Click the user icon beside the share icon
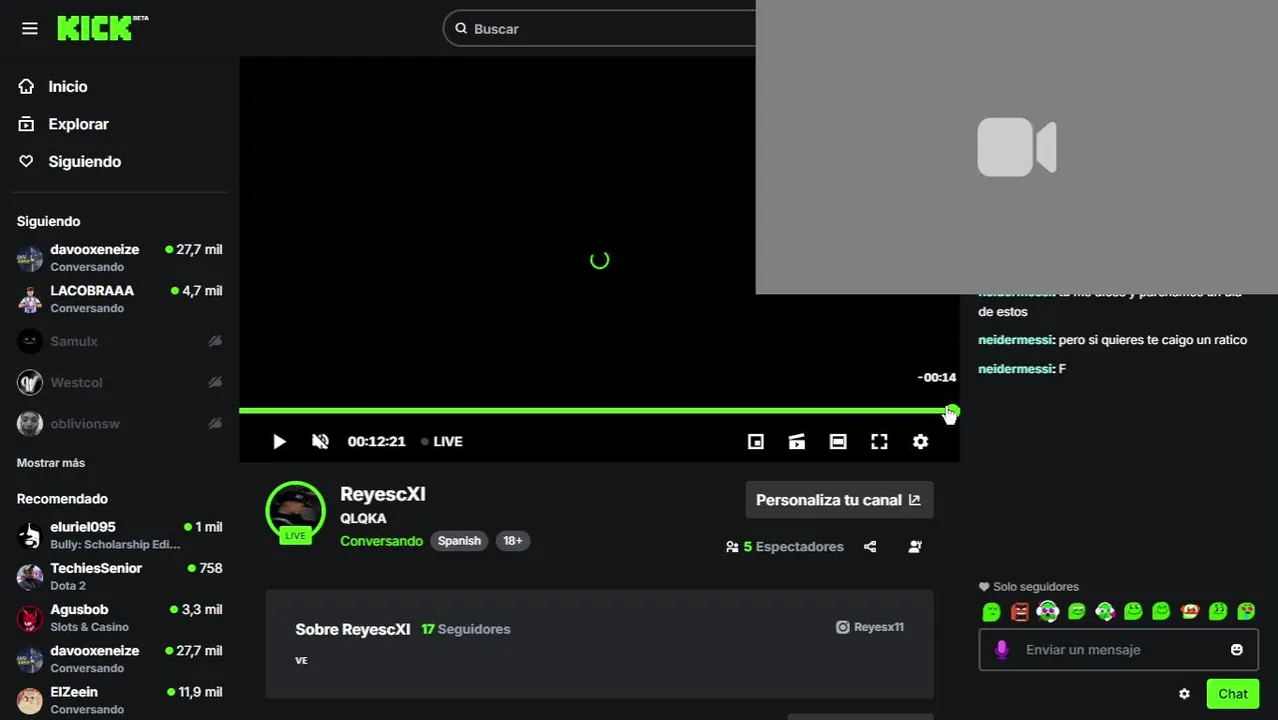Screen dimensions: 1278x720 (x=915, y=547)
